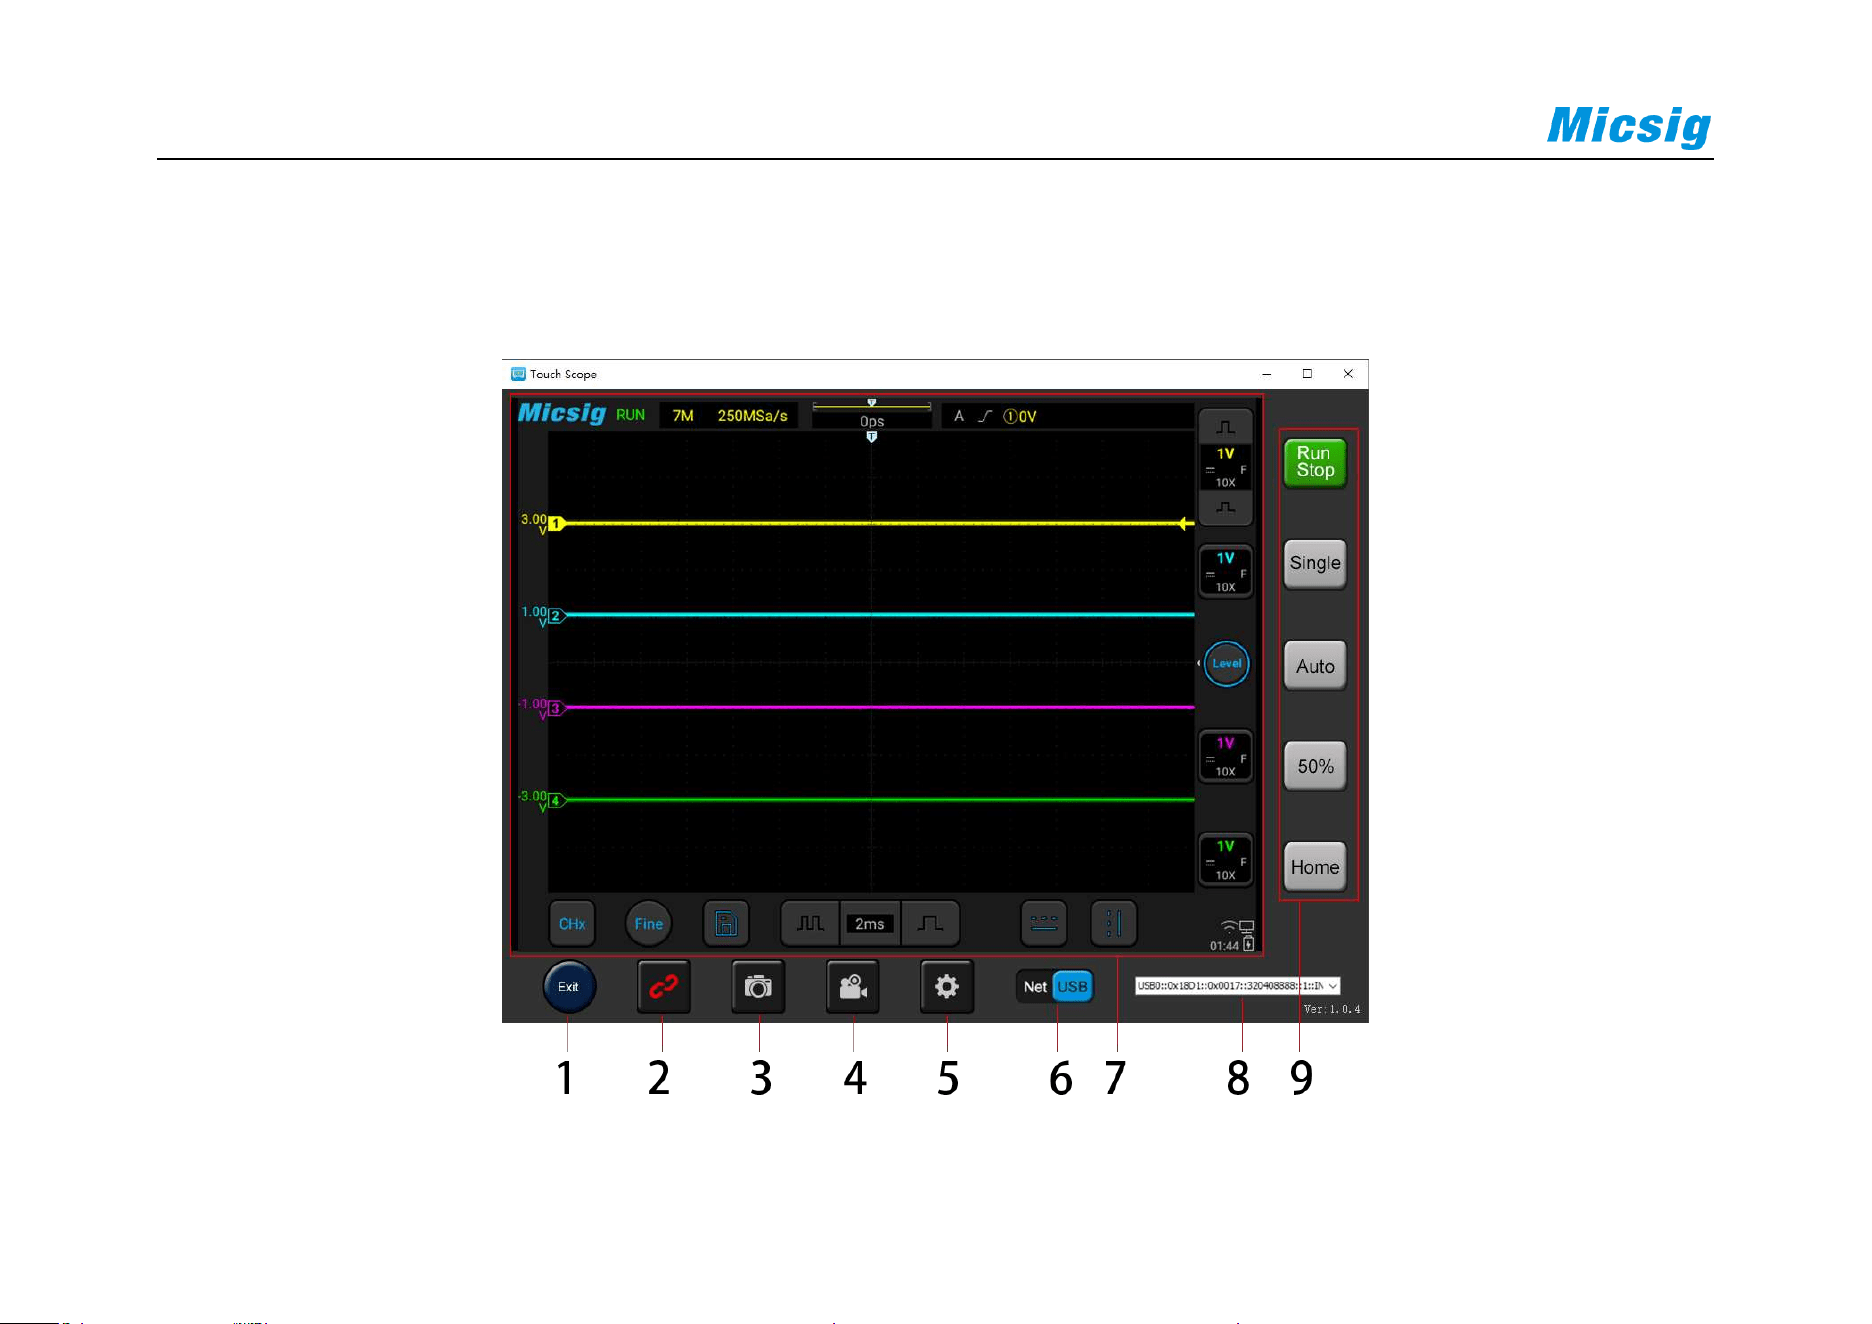Click the save waveform floppy icon

(x=726, y=924)
